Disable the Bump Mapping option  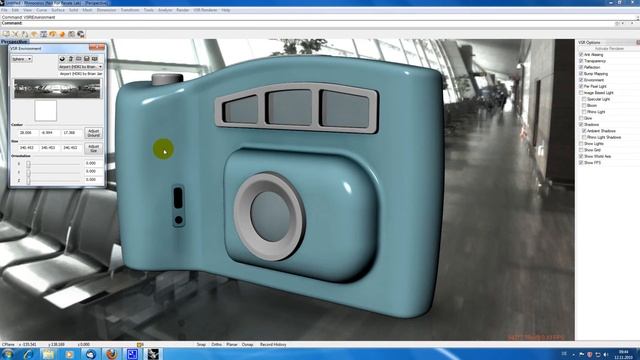click(581, 73)
